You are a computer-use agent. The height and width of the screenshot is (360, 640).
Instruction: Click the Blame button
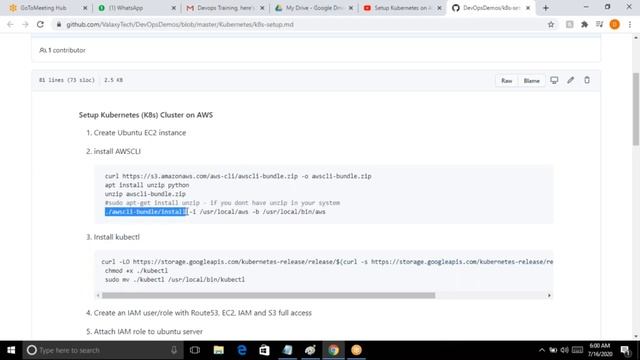coord(531,80)
